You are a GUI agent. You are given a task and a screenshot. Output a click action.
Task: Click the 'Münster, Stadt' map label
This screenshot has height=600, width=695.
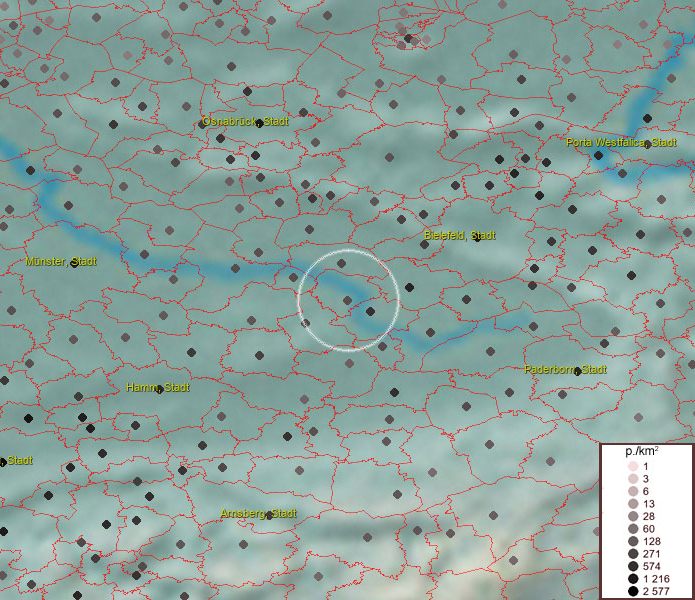(x=61, y=261)
